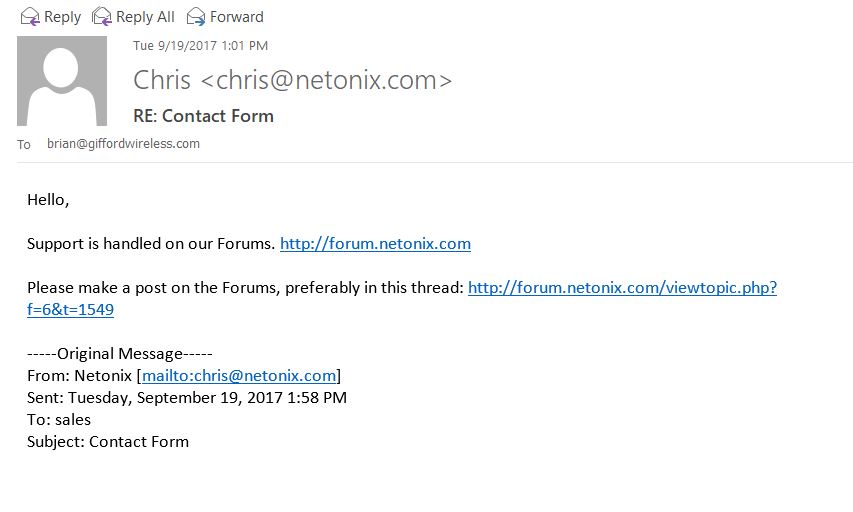
Task: Click the Subject: Contact Form body line
Action: pyautogui.click(x=107, y=442)
